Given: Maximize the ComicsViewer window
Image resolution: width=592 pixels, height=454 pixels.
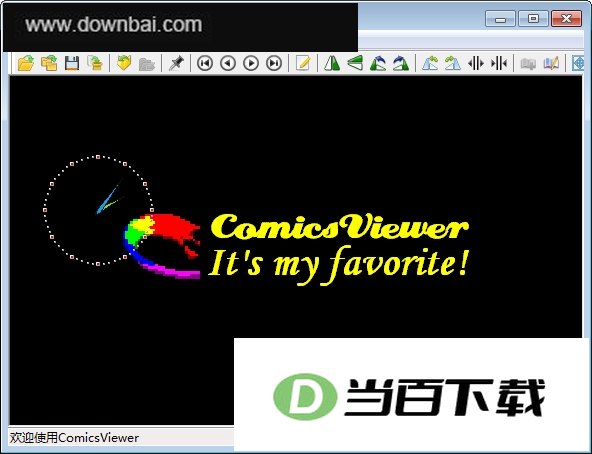Looking at the screenshot, I should (533, 19).
